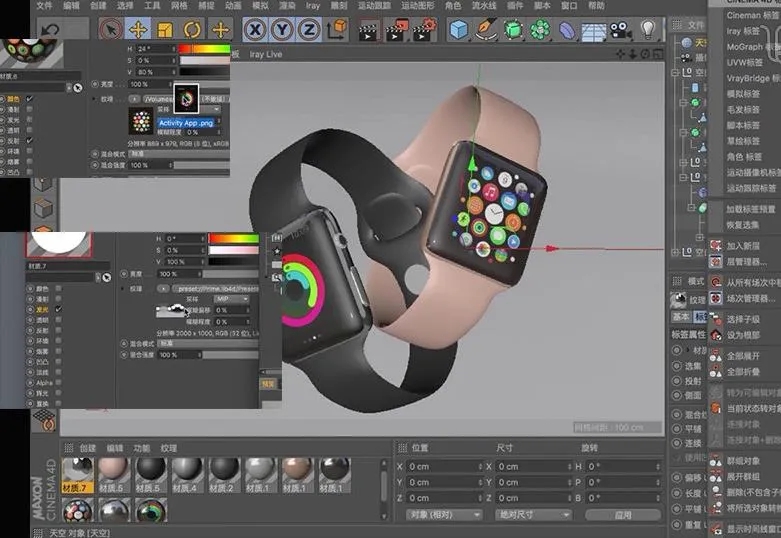Select the Scale tool in the top toolbar
Screen dimensions: 781x538
(x=166, y=30)
